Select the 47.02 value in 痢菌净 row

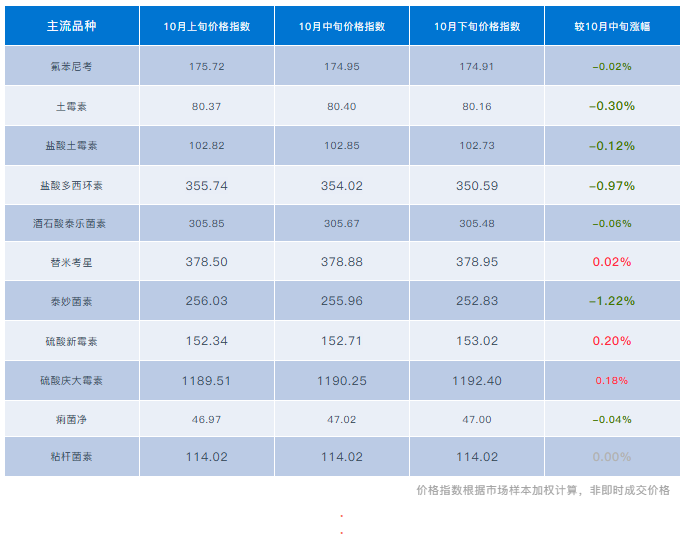tap(342, 419)
